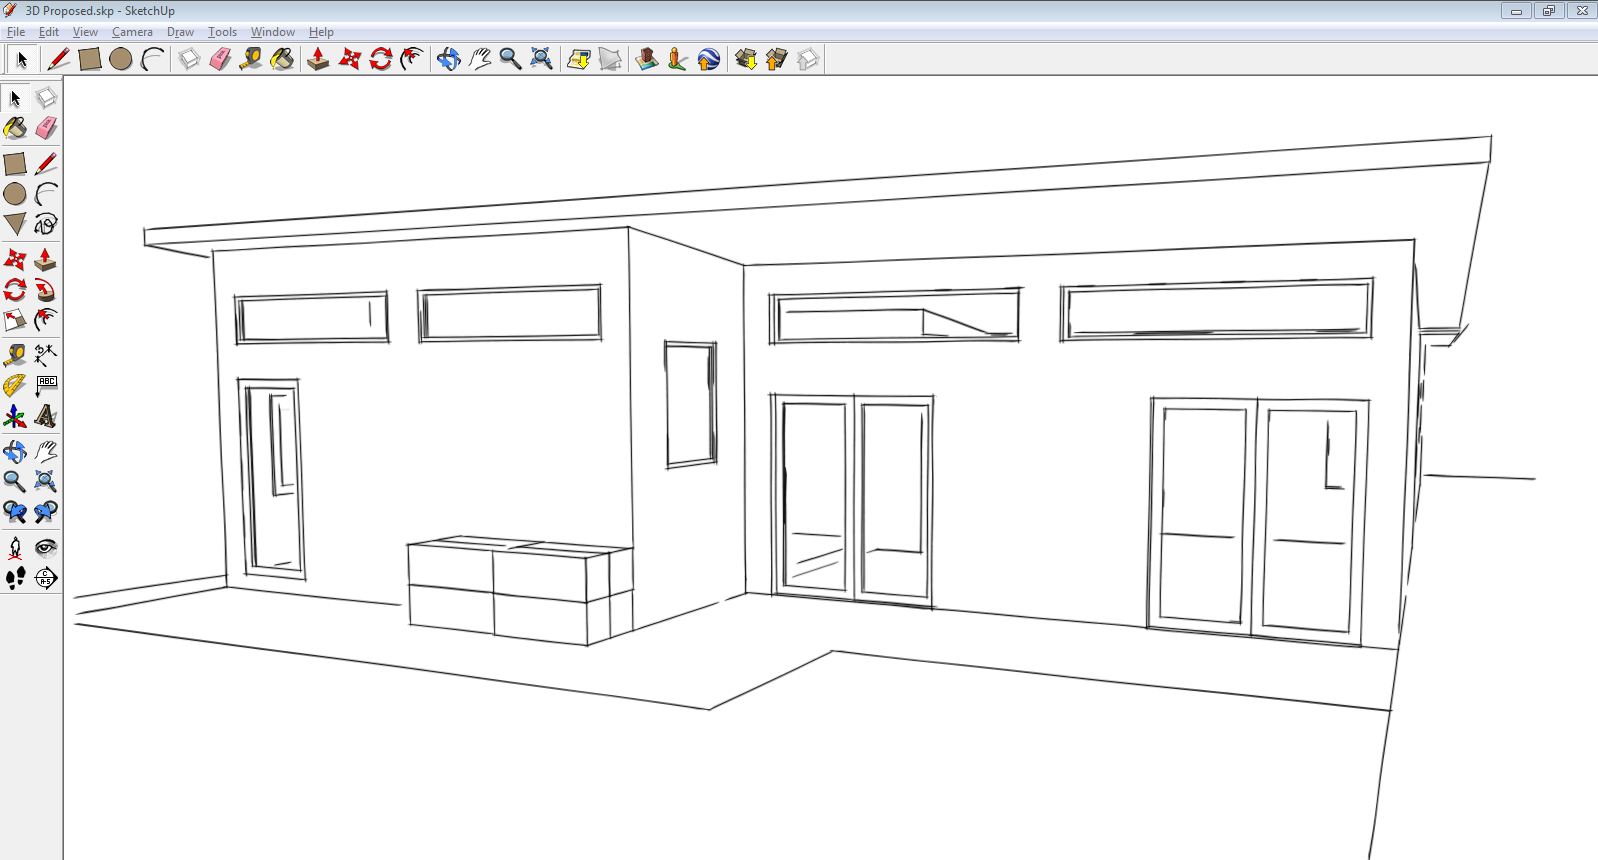Click Make Component in the left palette

coord(46,98)
